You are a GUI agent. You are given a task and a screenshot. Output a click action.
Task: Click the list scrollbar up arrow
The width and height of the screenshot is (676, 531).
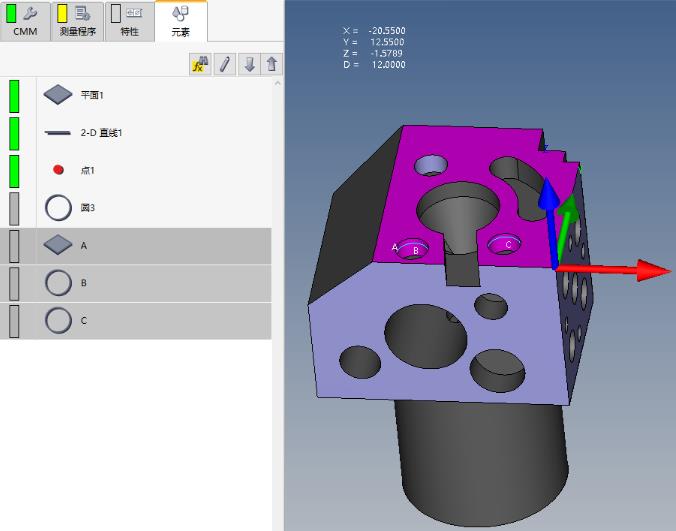(x=278, y=83)
